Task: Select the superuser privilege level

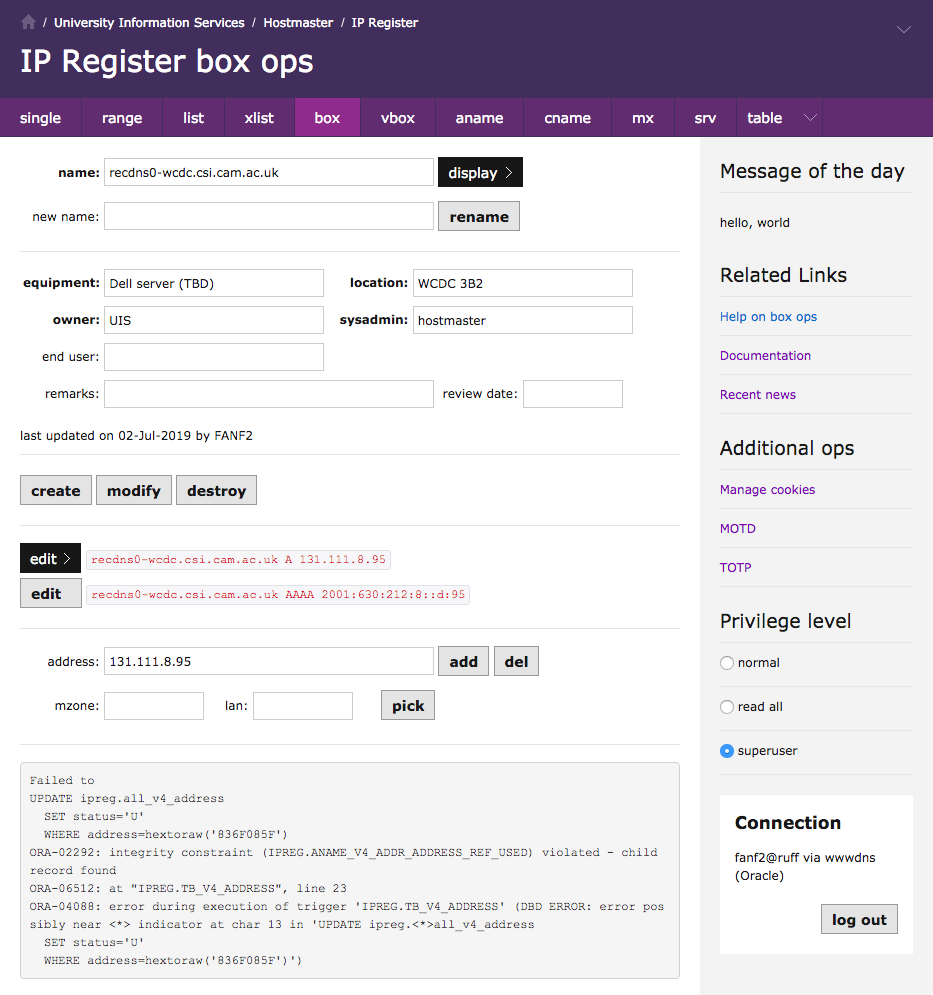Action: click(x=727, y=751)
